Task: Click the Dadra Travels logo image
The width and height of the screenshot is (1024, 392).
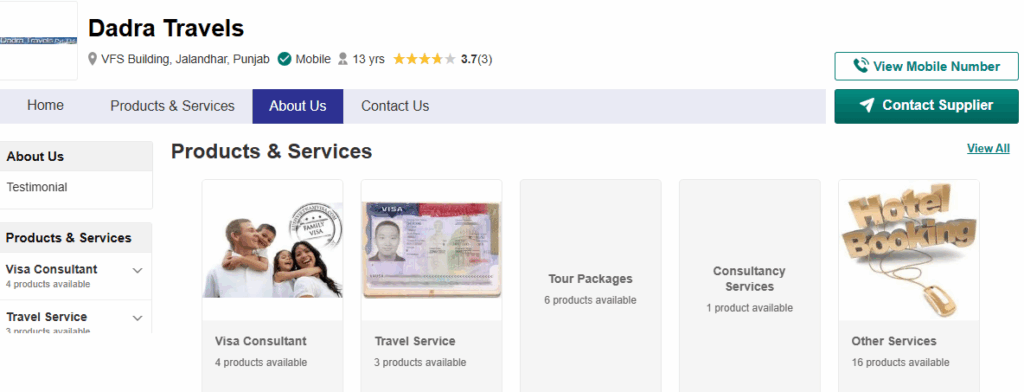Action: coord(38,41)
